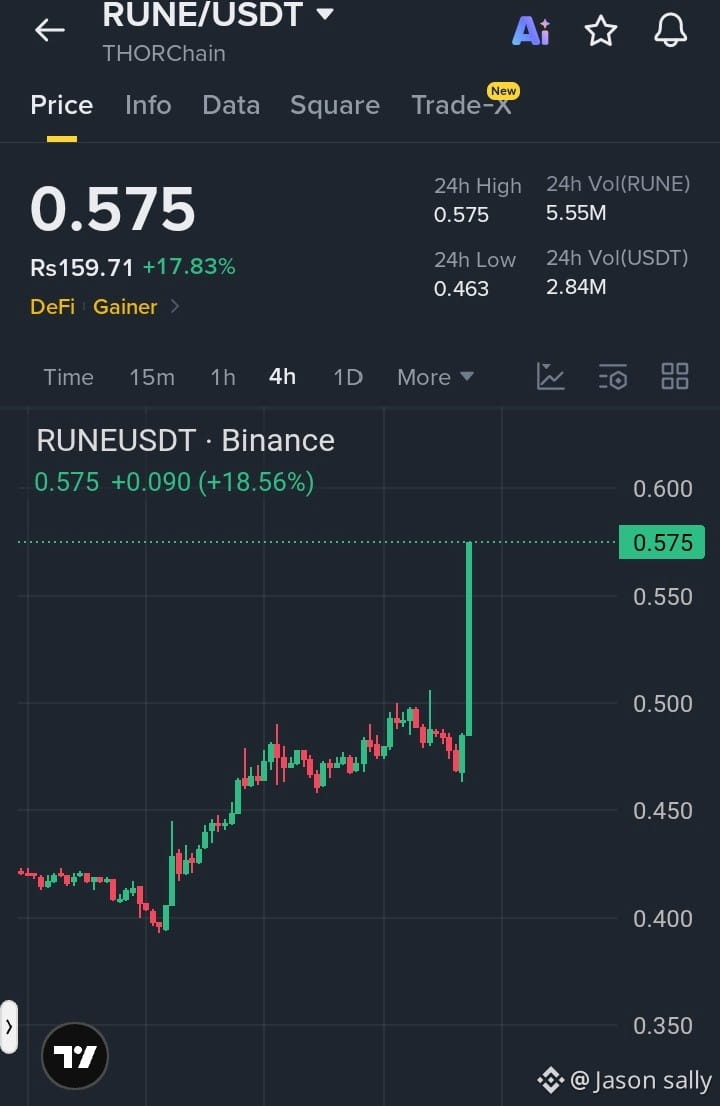
Task: Tap the 24h High value 0.575
Action: [461, 214]
